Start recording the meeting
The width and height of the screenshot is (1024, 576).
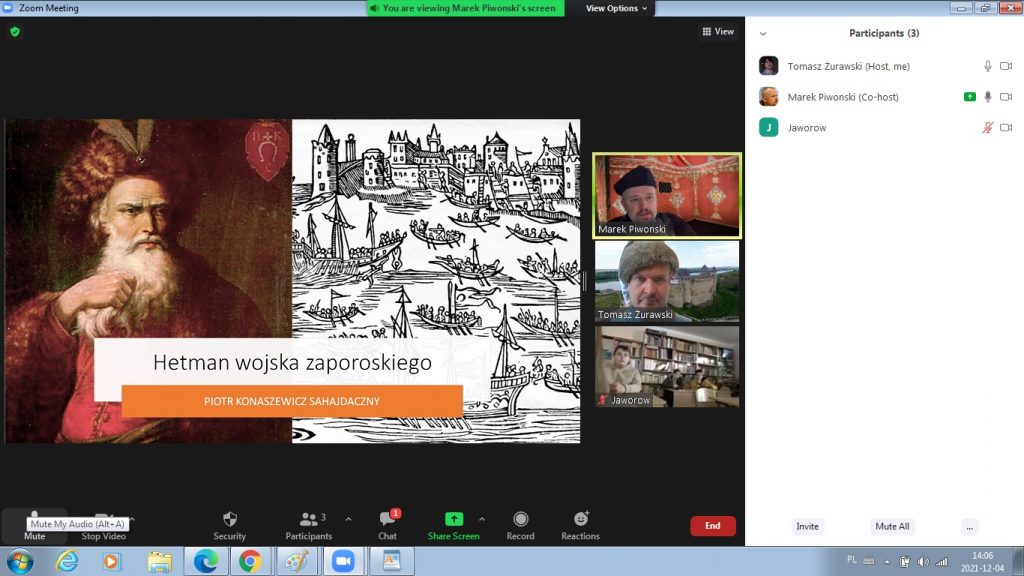pos(520,525)
